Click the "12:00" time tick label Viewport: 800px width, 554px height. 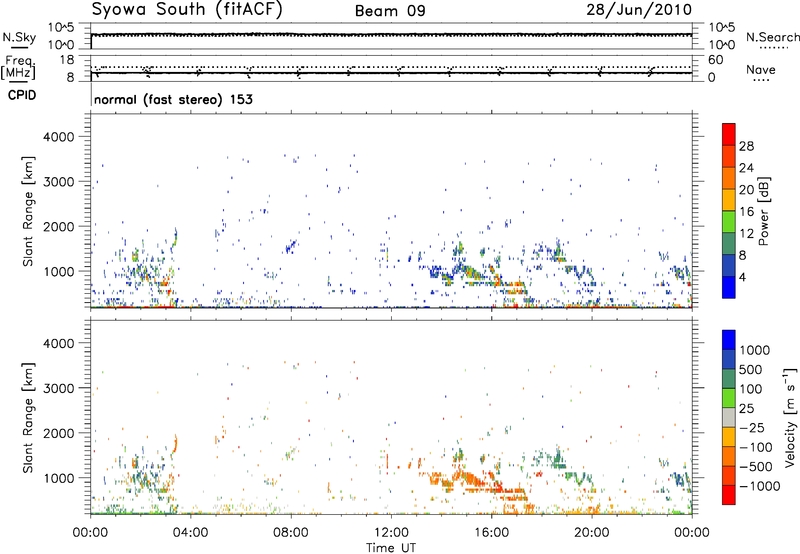(x=391, y=533)
